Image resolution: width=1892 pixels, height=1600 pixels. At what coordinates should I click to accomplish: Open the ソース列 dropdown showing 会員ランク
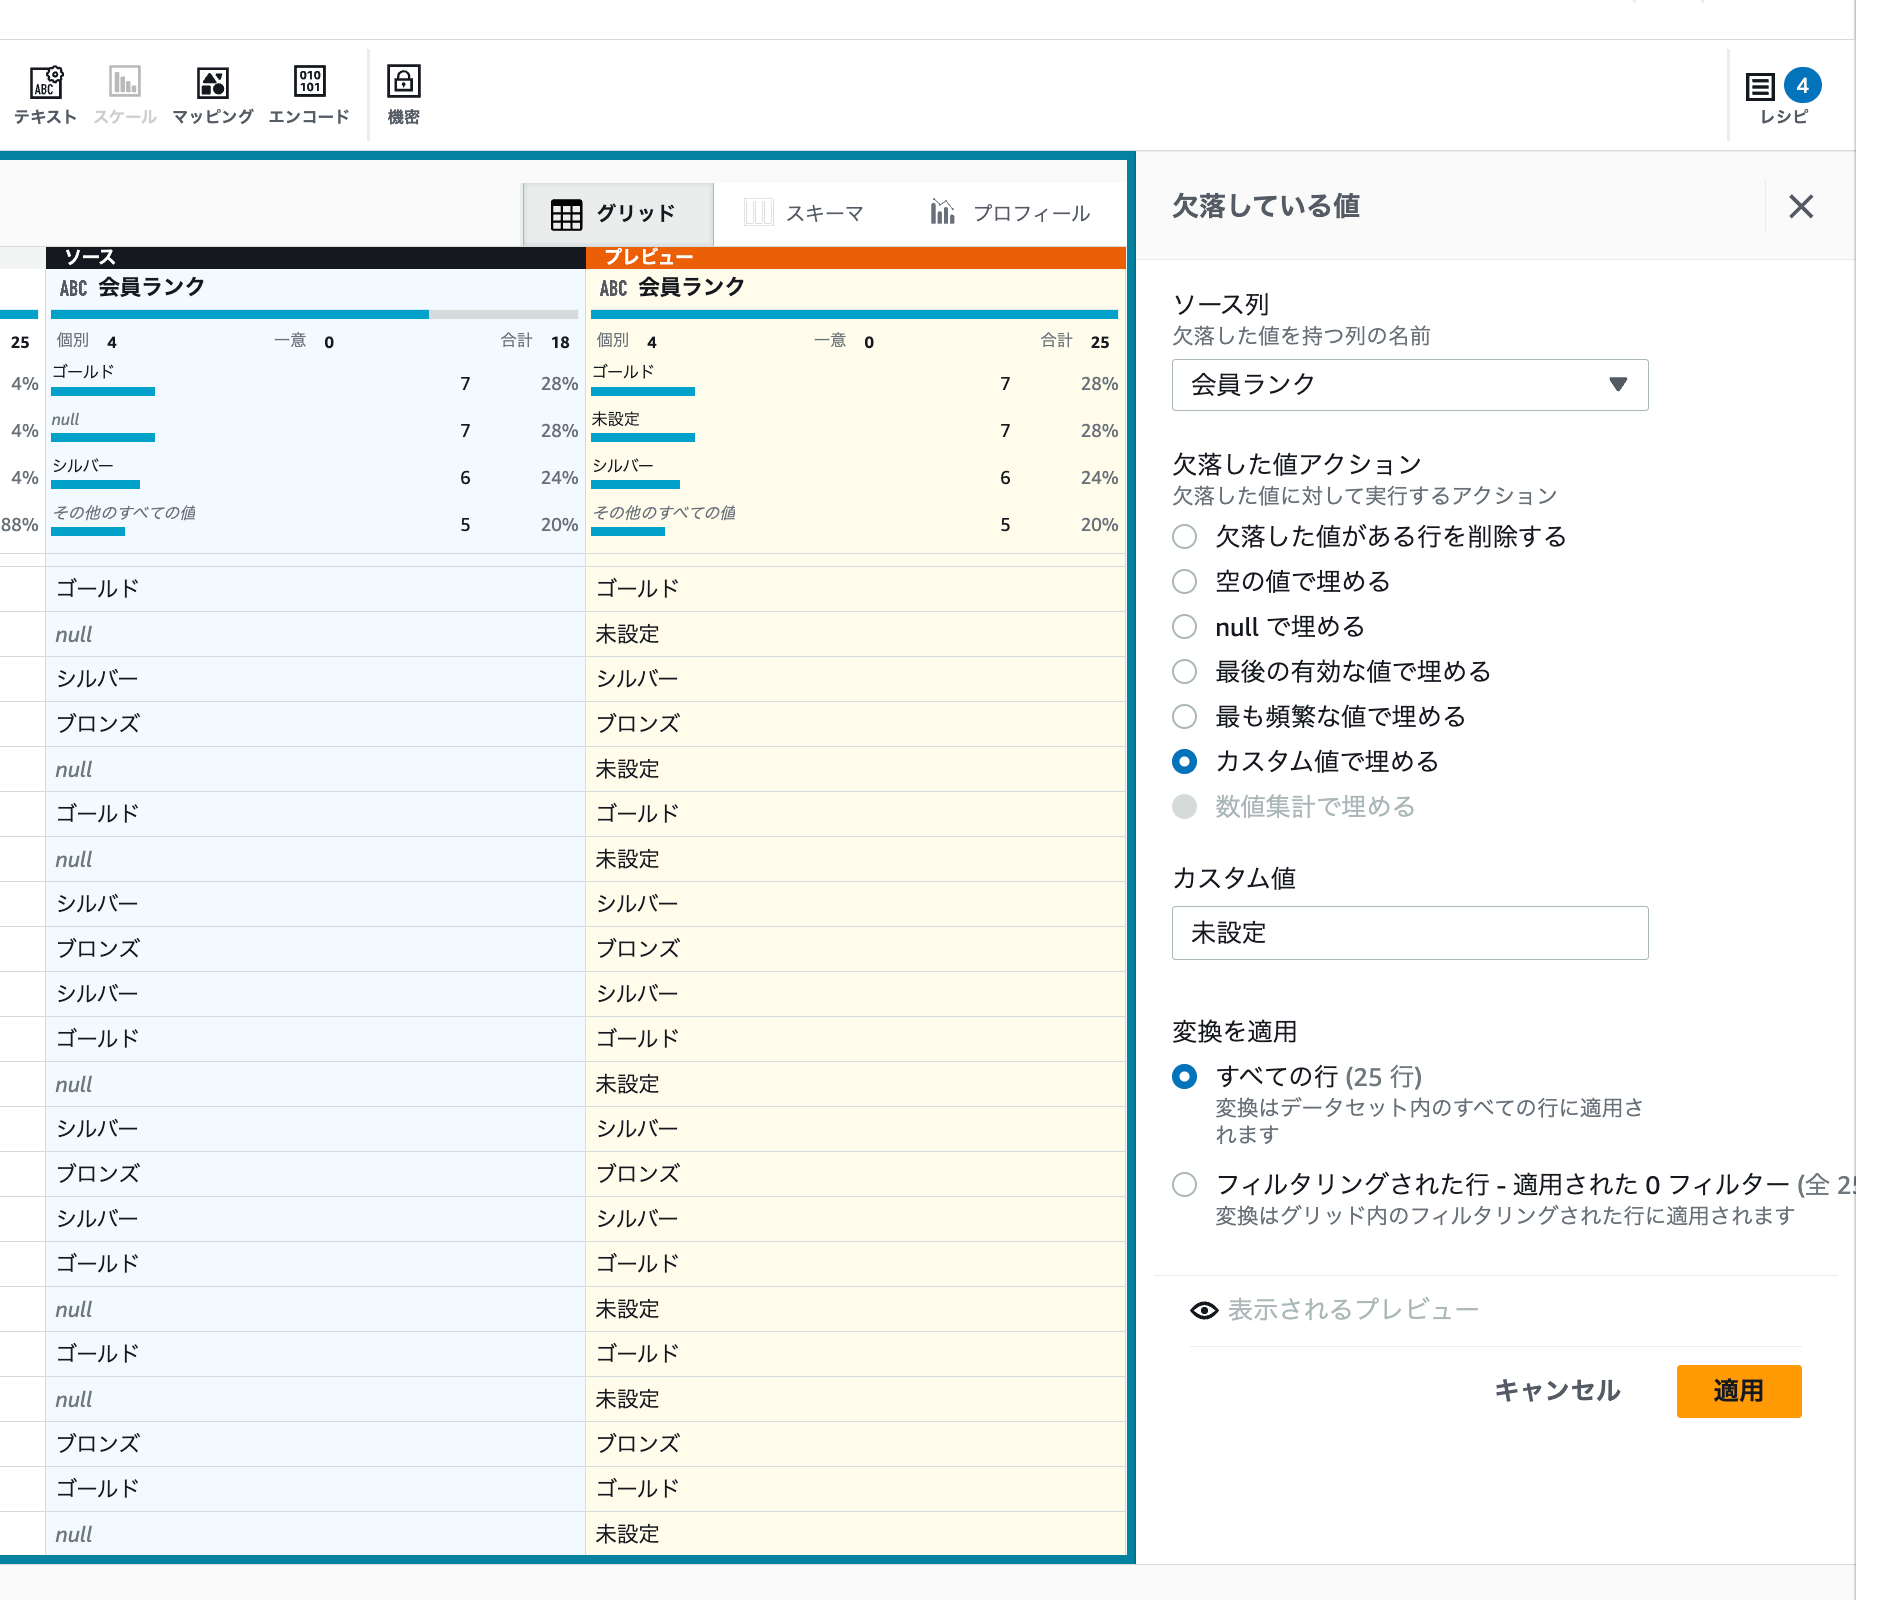pos(1410,385)
